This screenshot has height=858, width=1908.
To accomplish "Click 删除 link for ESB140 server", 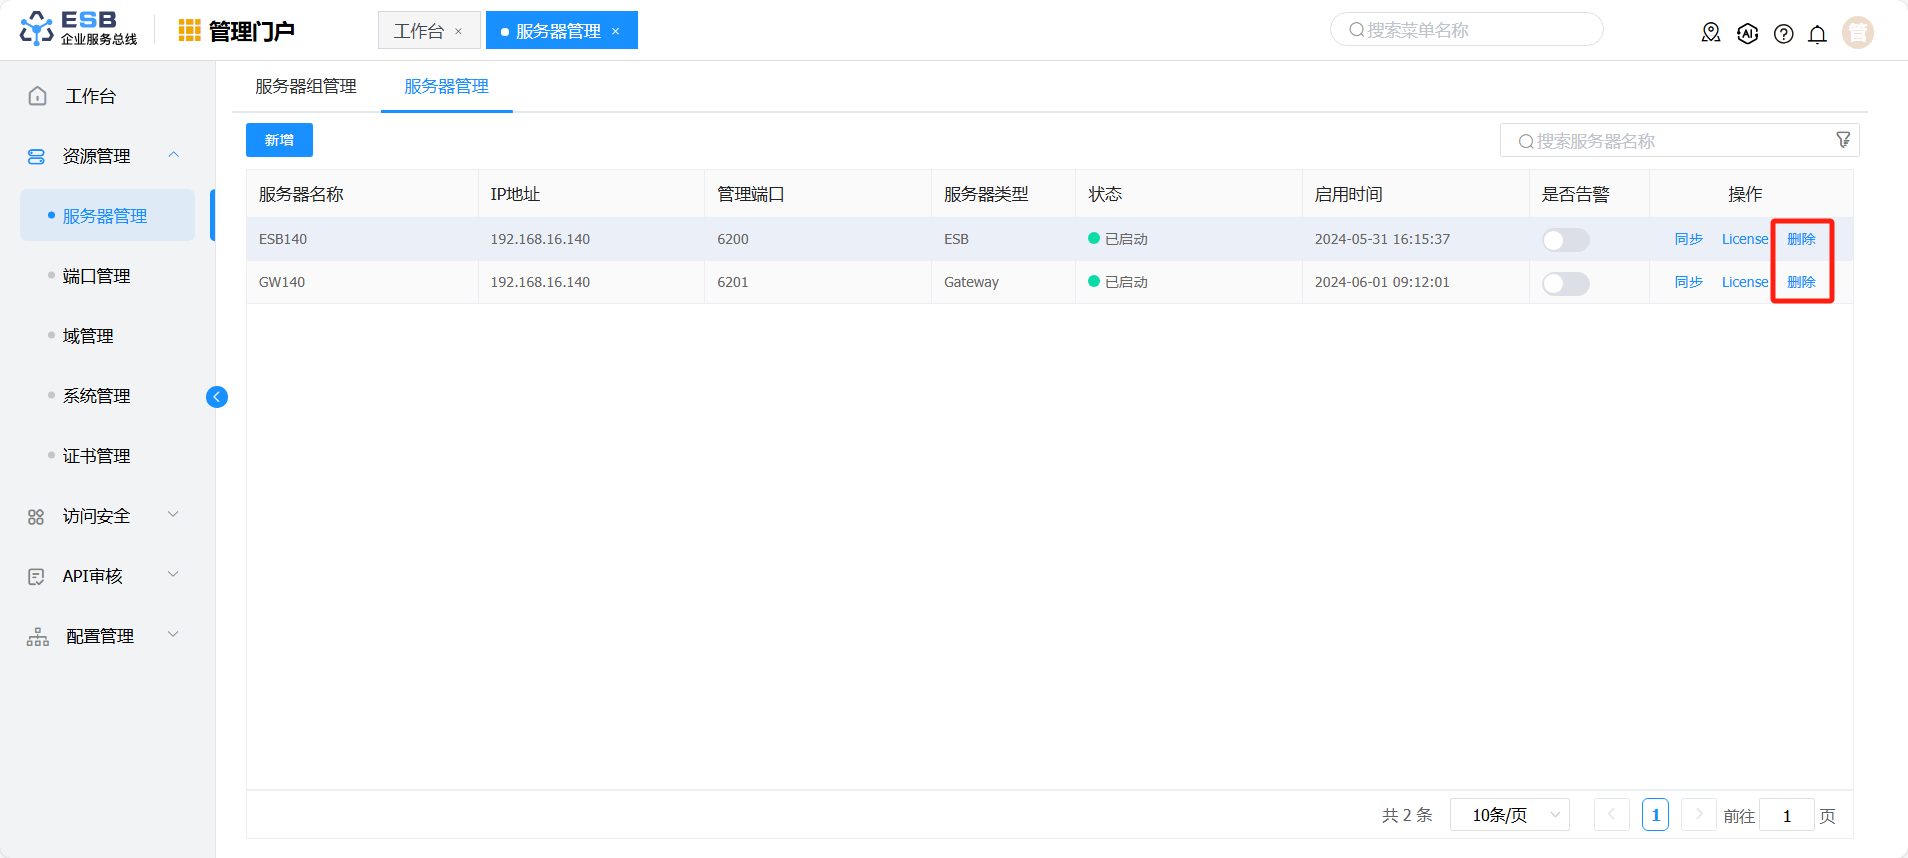I will pyautogui.click(x=1801, y=239).
